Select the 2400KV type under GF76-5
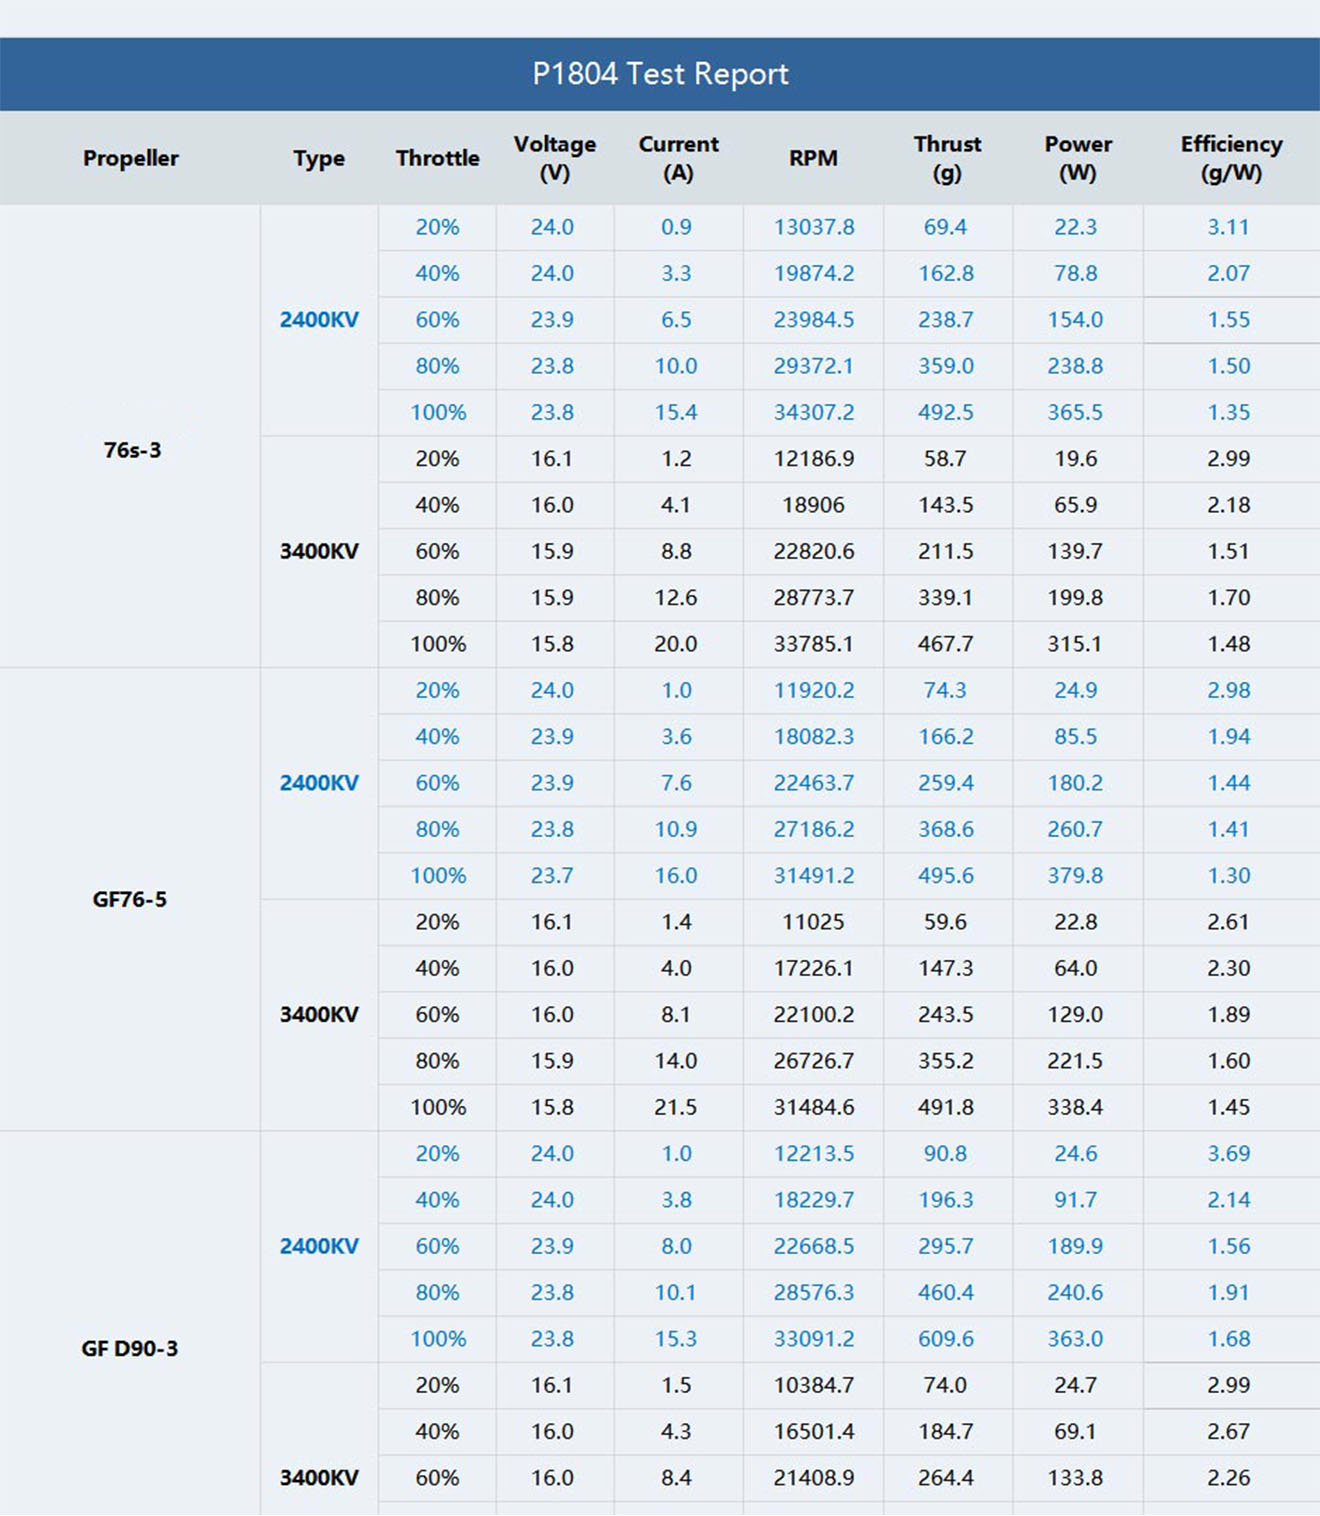This screenshot has width=1320, height=1516. pyautogui.click(x=319, y=783)
